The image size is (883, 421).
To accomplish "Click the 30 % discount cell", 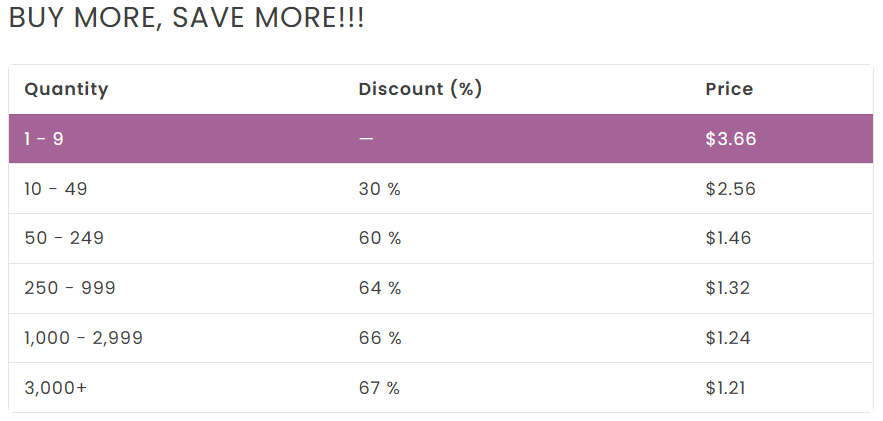I will click(379, 188).
